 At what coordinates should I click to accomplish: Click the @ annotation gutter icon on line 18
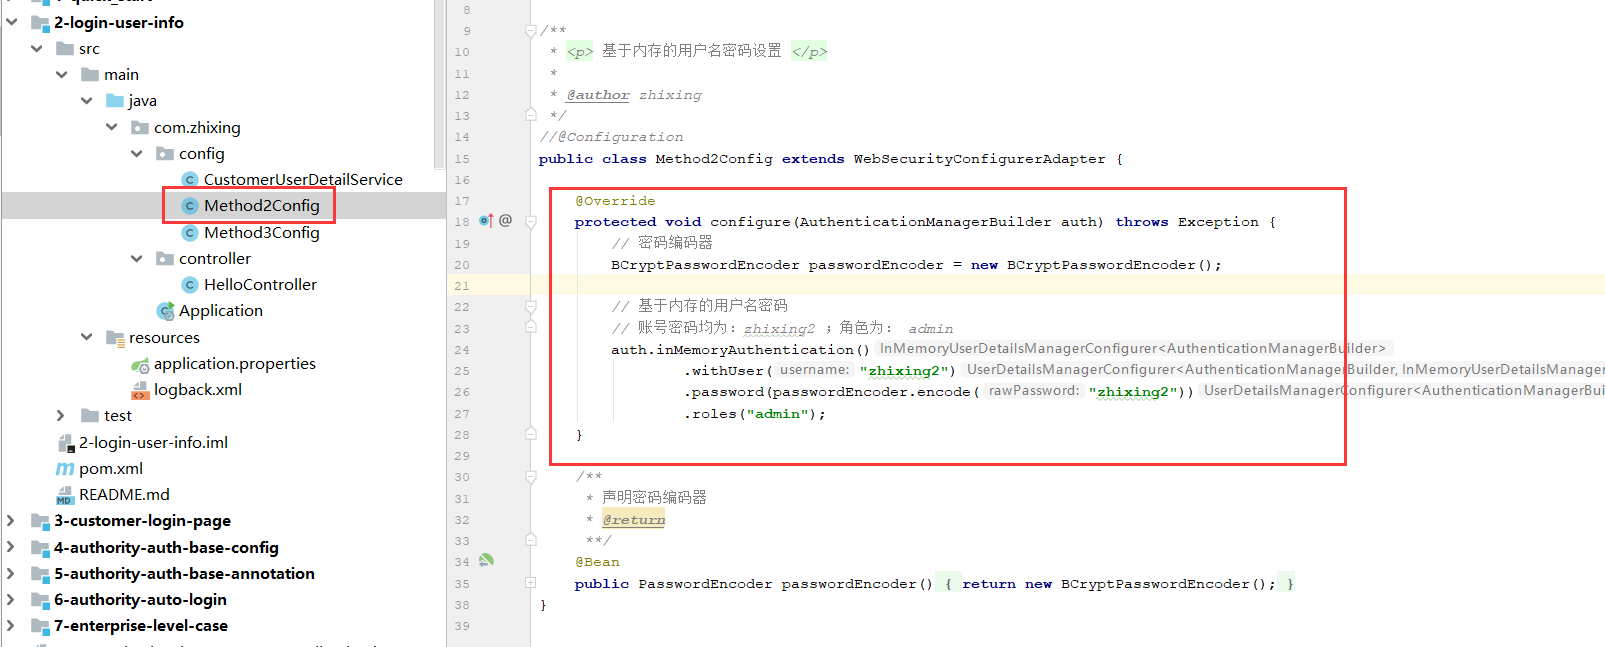tap(505, 220)
